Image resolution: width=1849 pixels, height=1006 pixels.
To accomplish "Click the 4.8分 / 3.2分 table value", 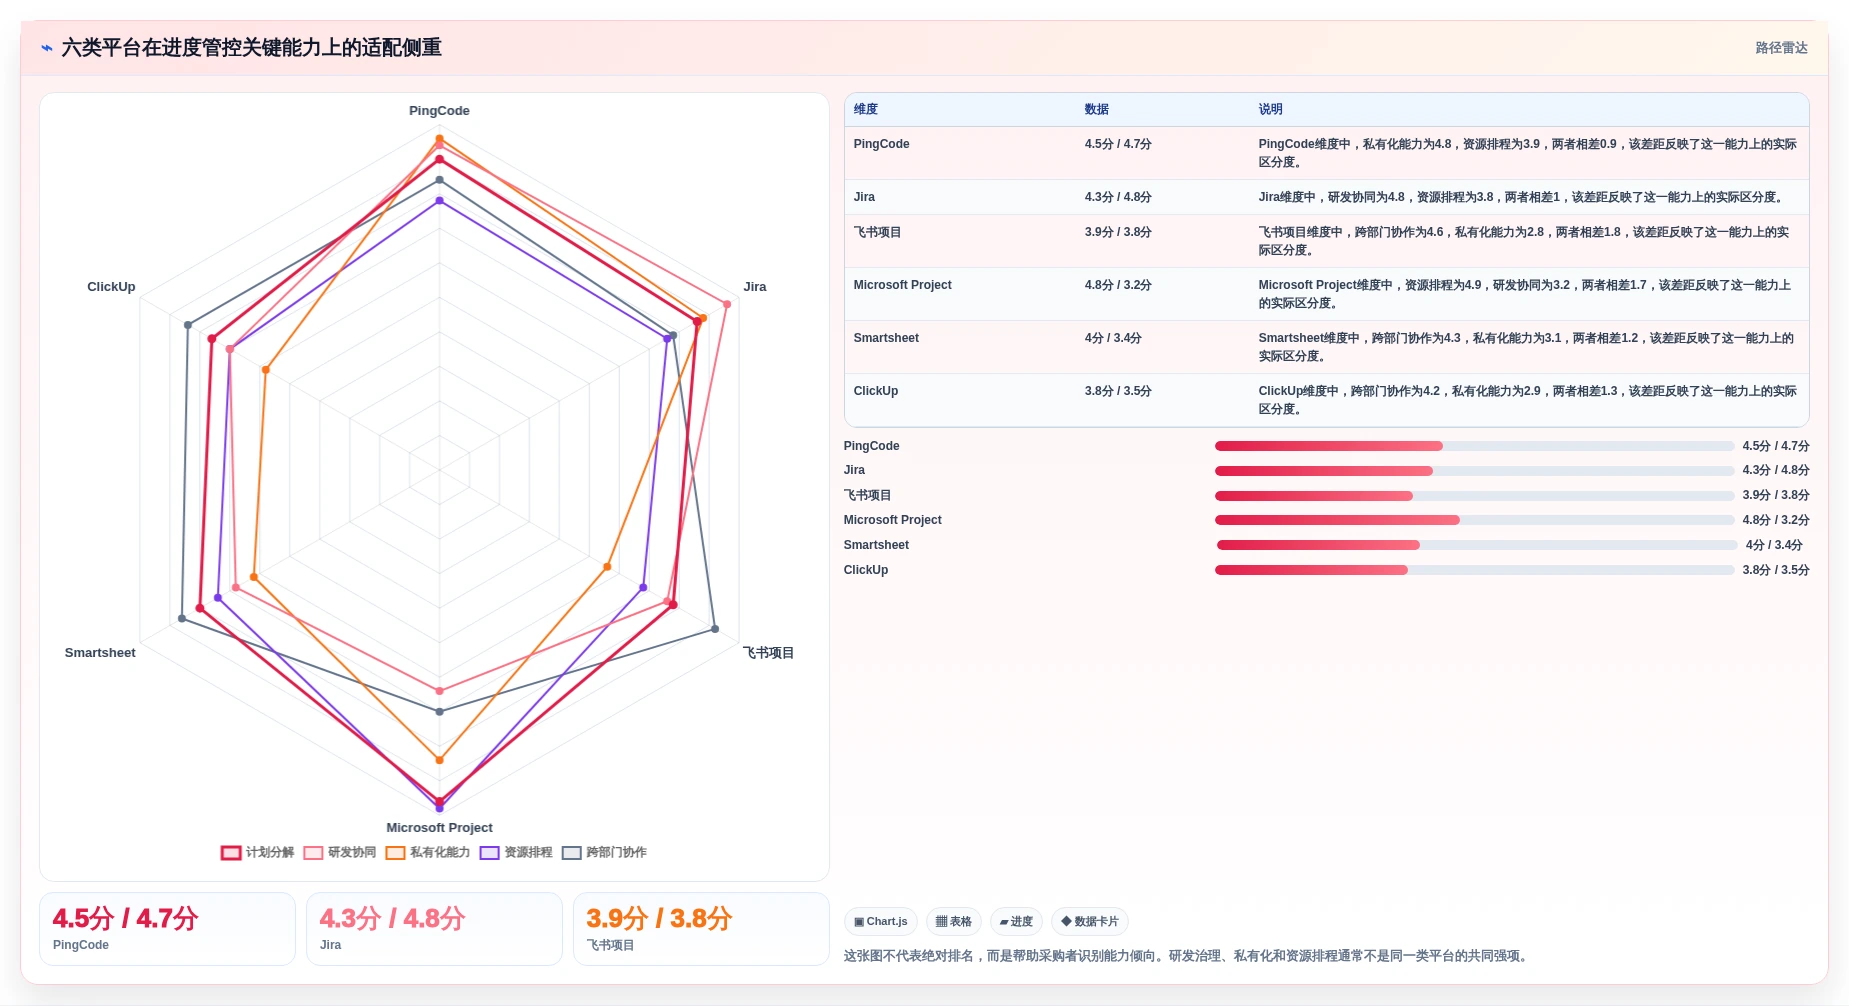I will (1118, 285).
